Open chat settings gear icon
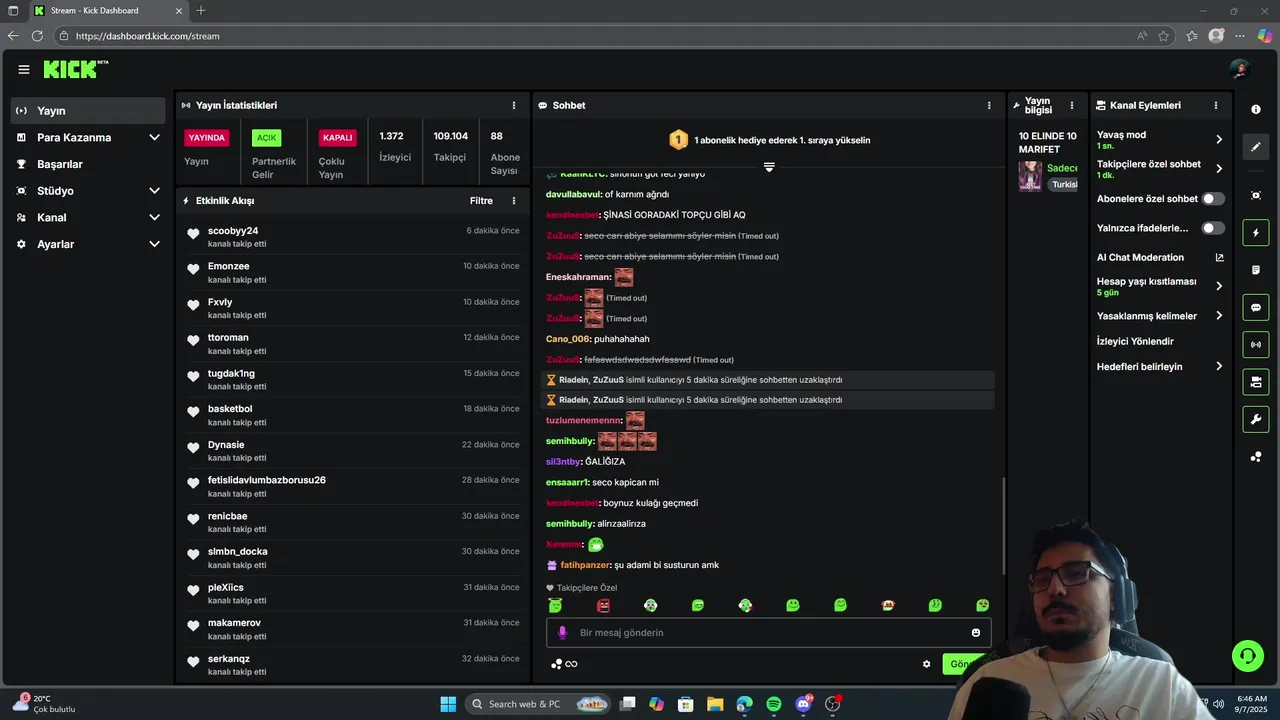The image size is (1280, 720). click(926, 664)
